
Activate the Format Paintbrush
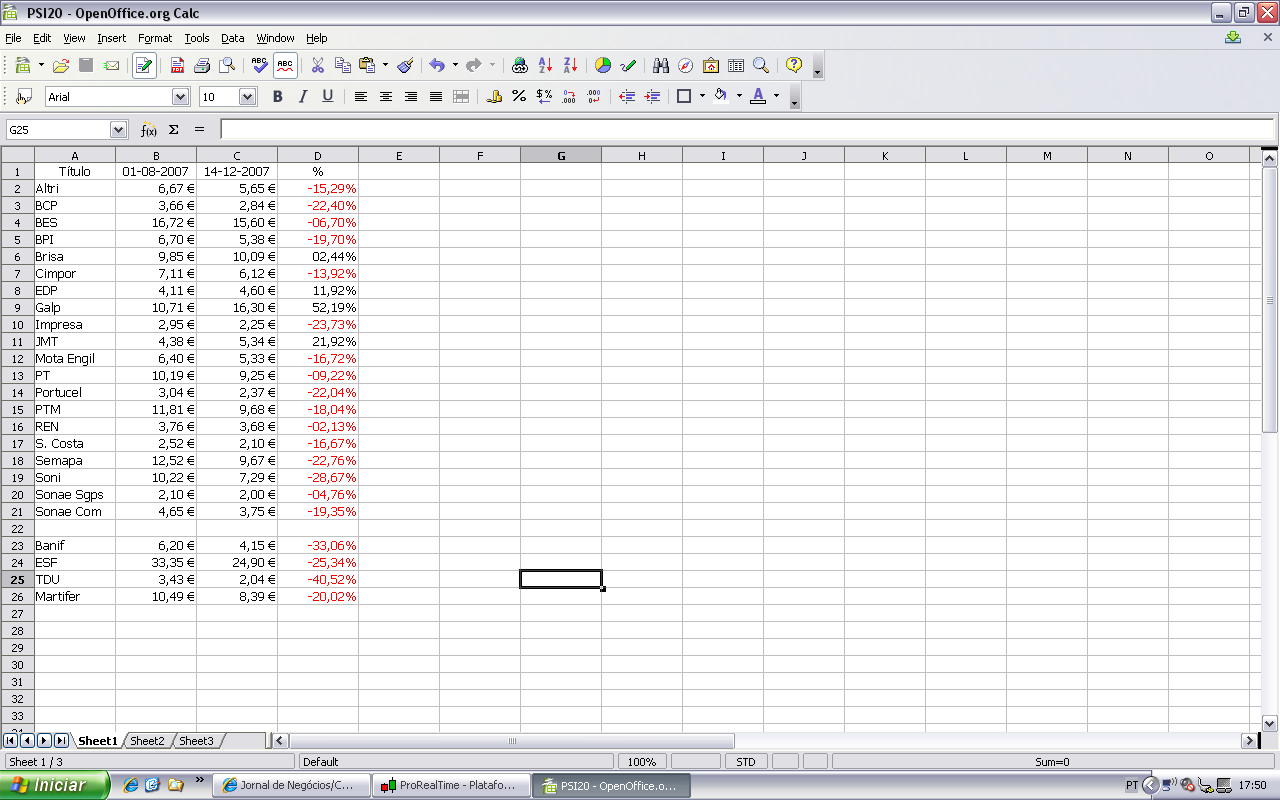405,66
